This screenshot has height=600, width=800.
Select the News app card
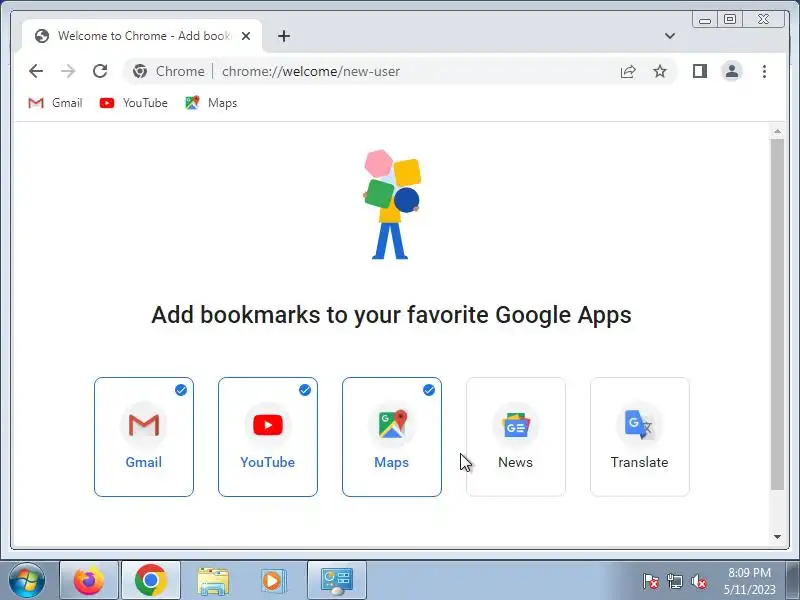[x=516, y=437]
